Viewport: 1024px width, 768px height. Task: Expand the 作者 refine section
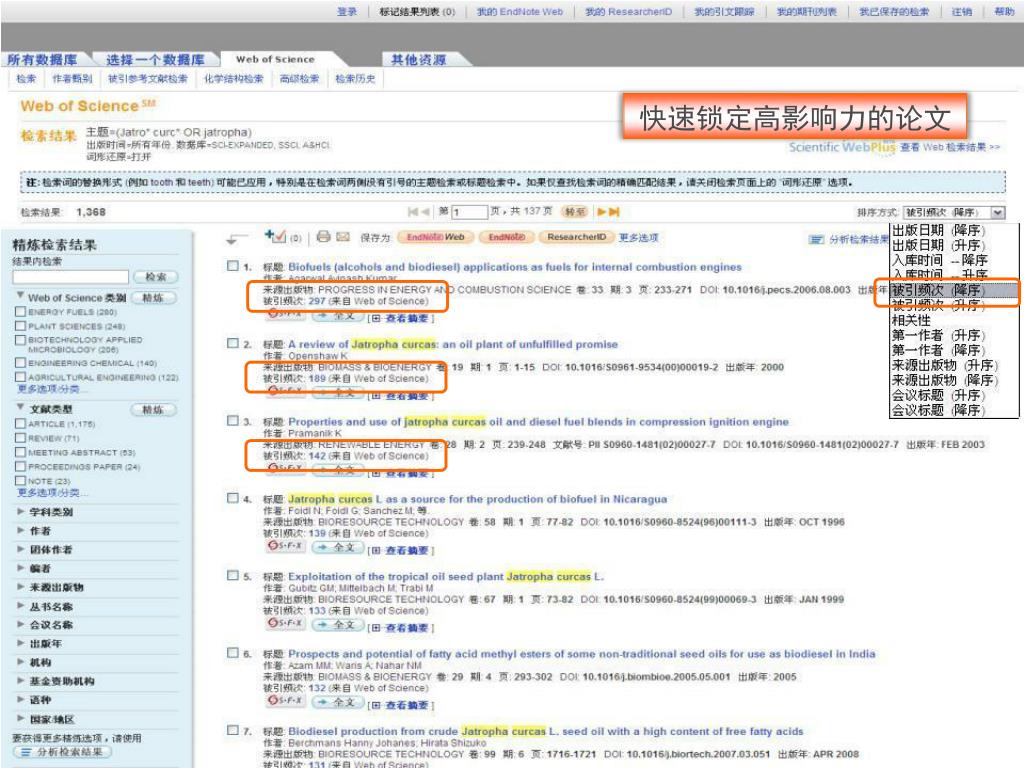21,530
